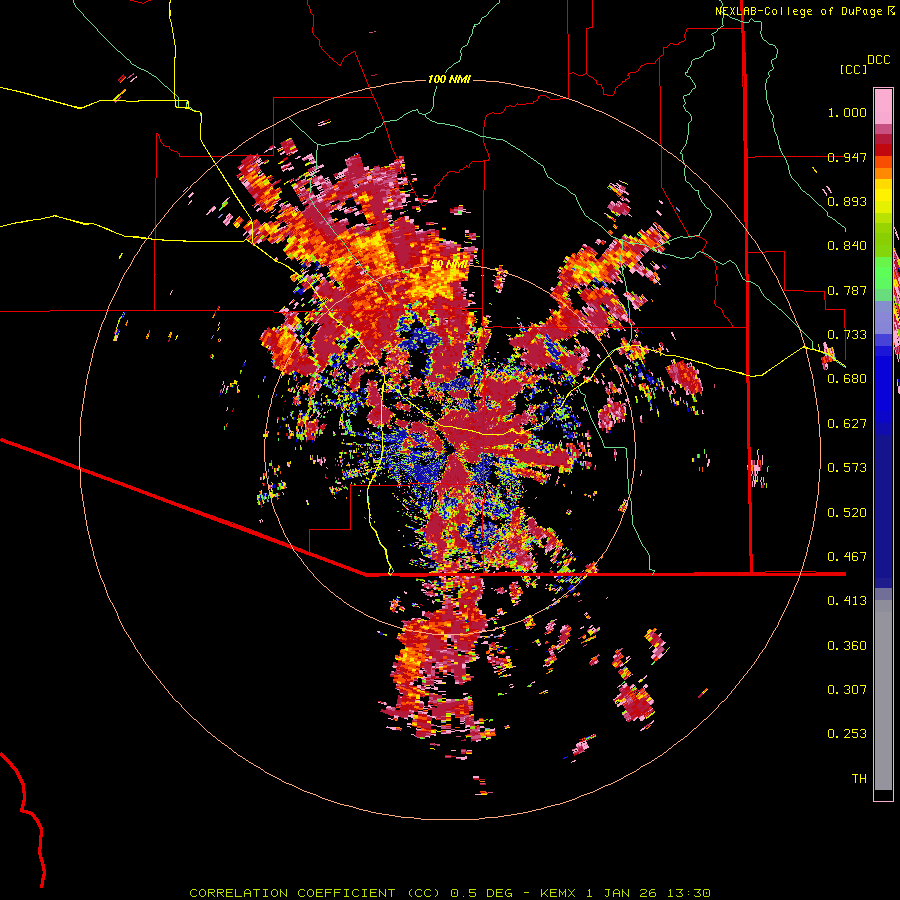
Task: Click the 0.893 scale value
Action: coord(847,201)
